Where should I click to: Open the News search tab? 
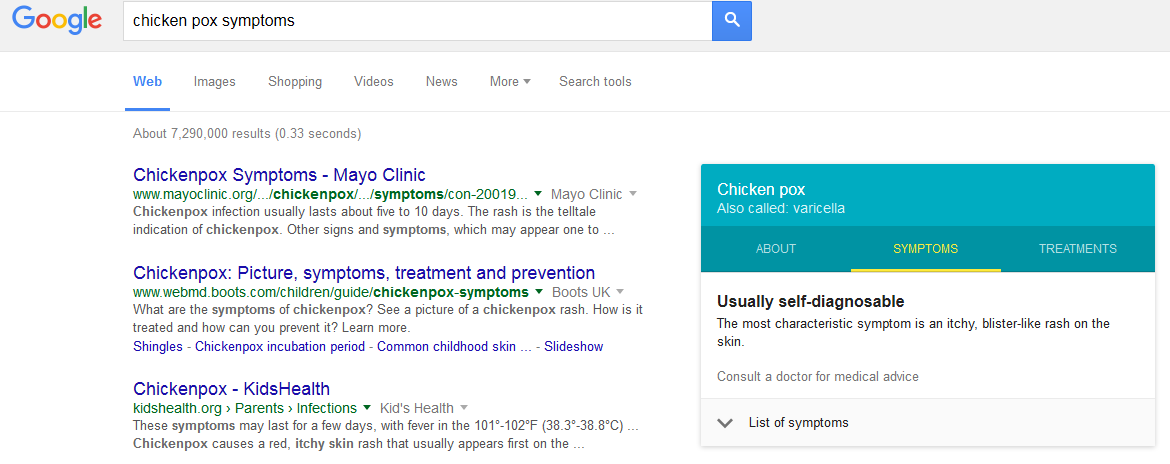tap(441, 82)
